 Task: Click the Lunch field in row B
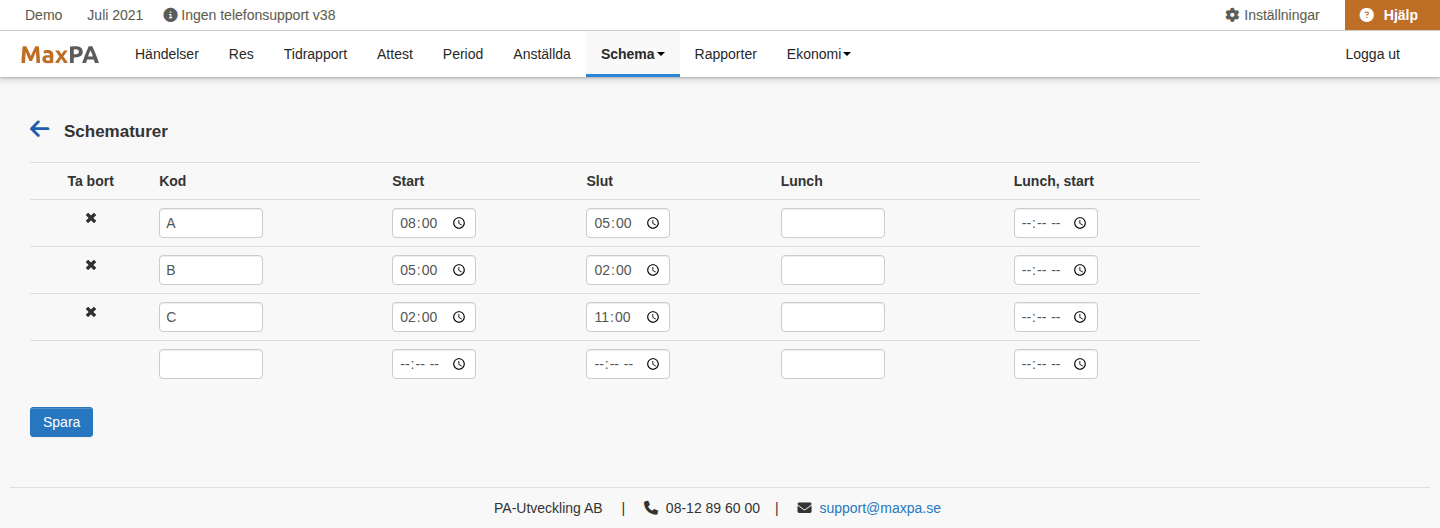click(x=833, y=270)
